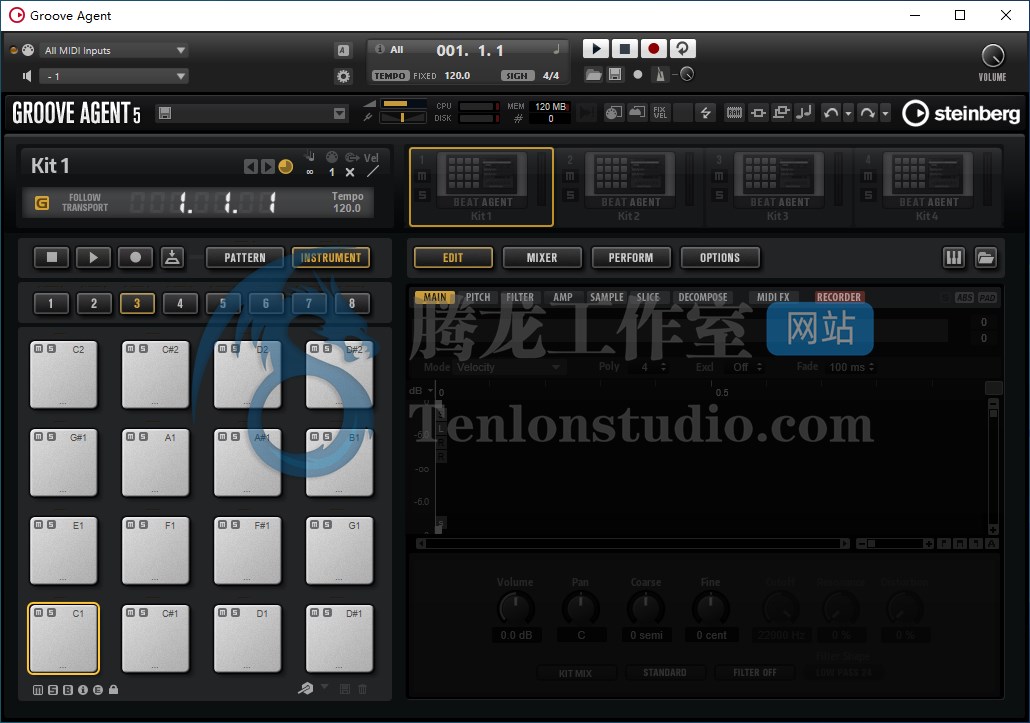
Task: Click the Steinberg logo
Action: coord(960,114)
